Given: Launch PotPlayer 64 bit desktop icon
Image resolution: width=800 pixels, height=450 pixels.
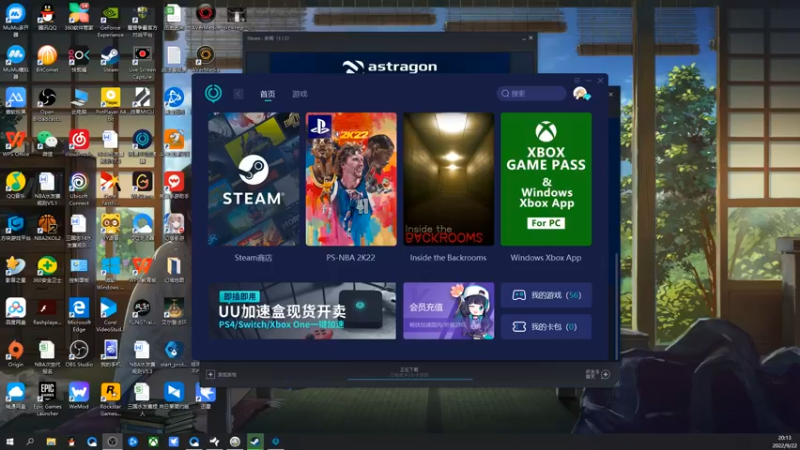Looking at the screenshot, I should point(110,104).
